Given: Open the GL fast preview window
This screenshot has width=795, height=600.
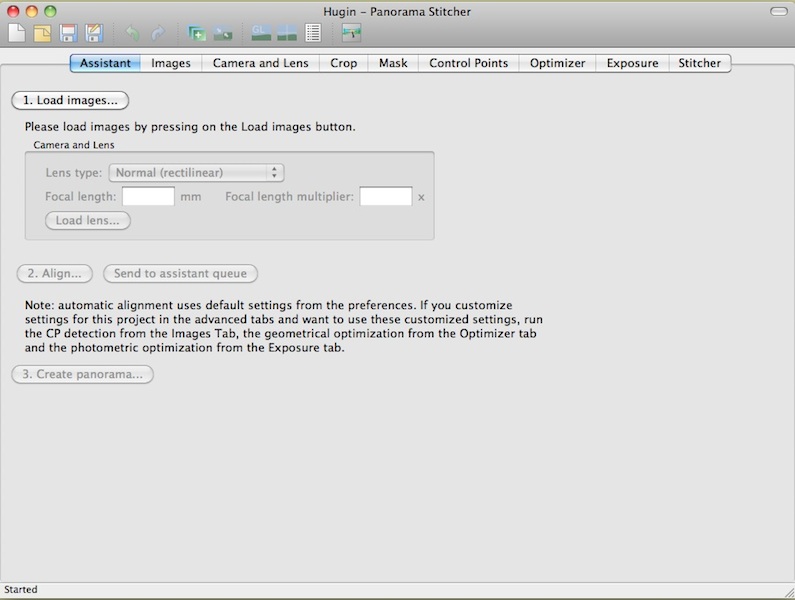Looking at the screenshot, I should (261, 33).
